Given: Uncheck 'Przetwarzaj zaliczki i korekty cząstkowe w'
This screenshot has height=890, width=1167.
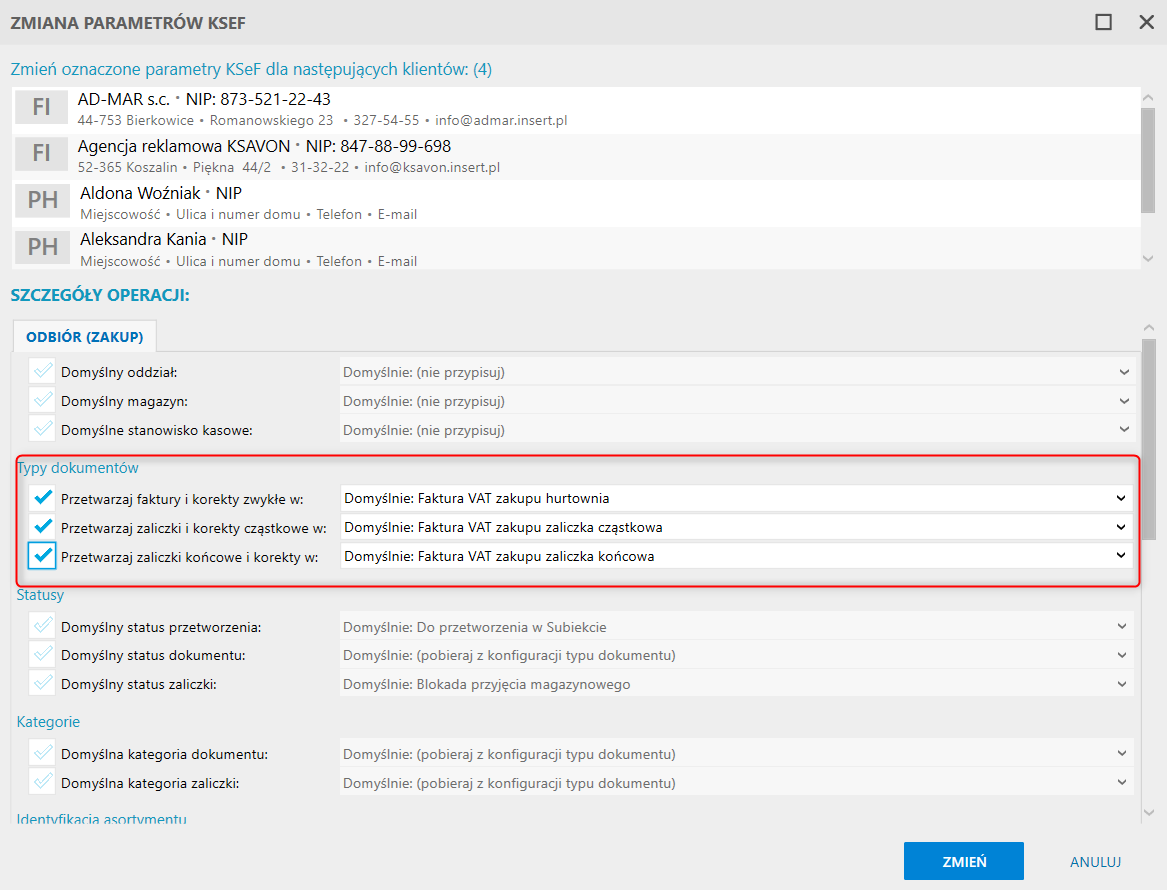Looking at the screenshot, I should (42, 527).
